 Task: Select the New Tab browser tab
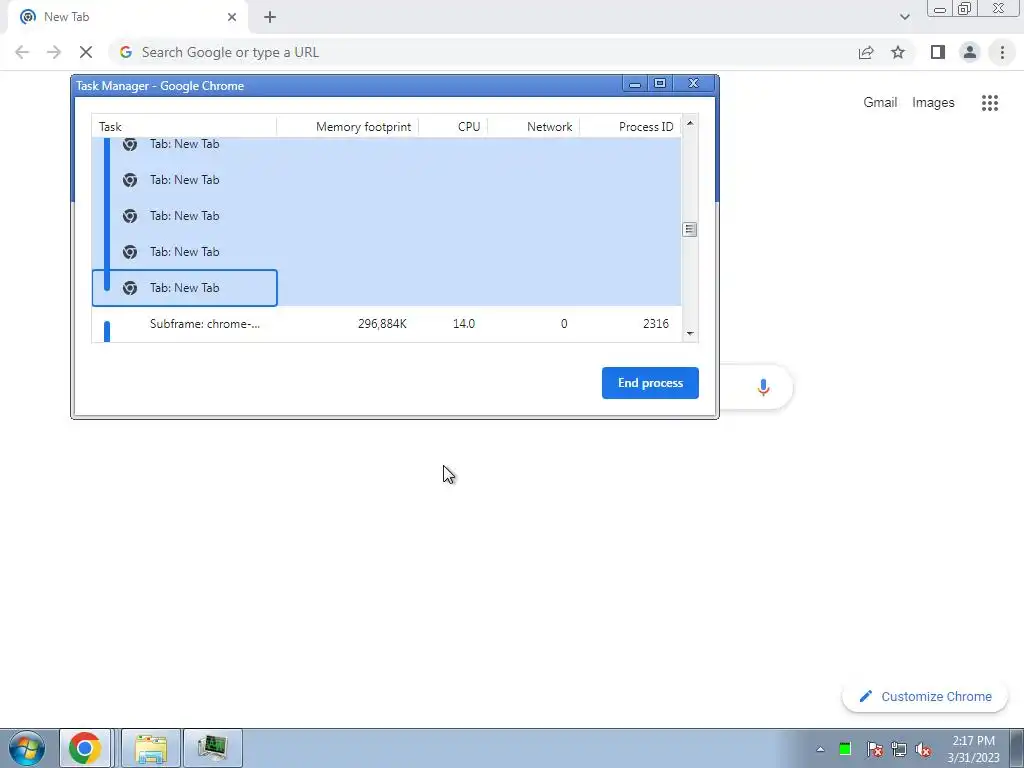coord(127,17)
